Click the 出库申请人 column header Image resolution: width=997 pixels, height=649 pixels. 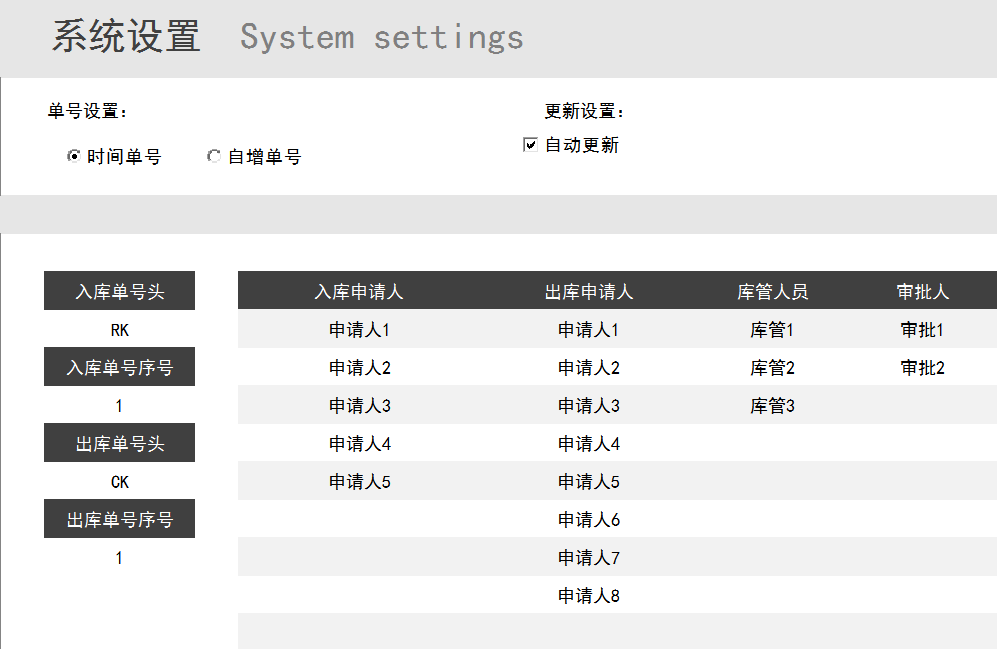589,291
